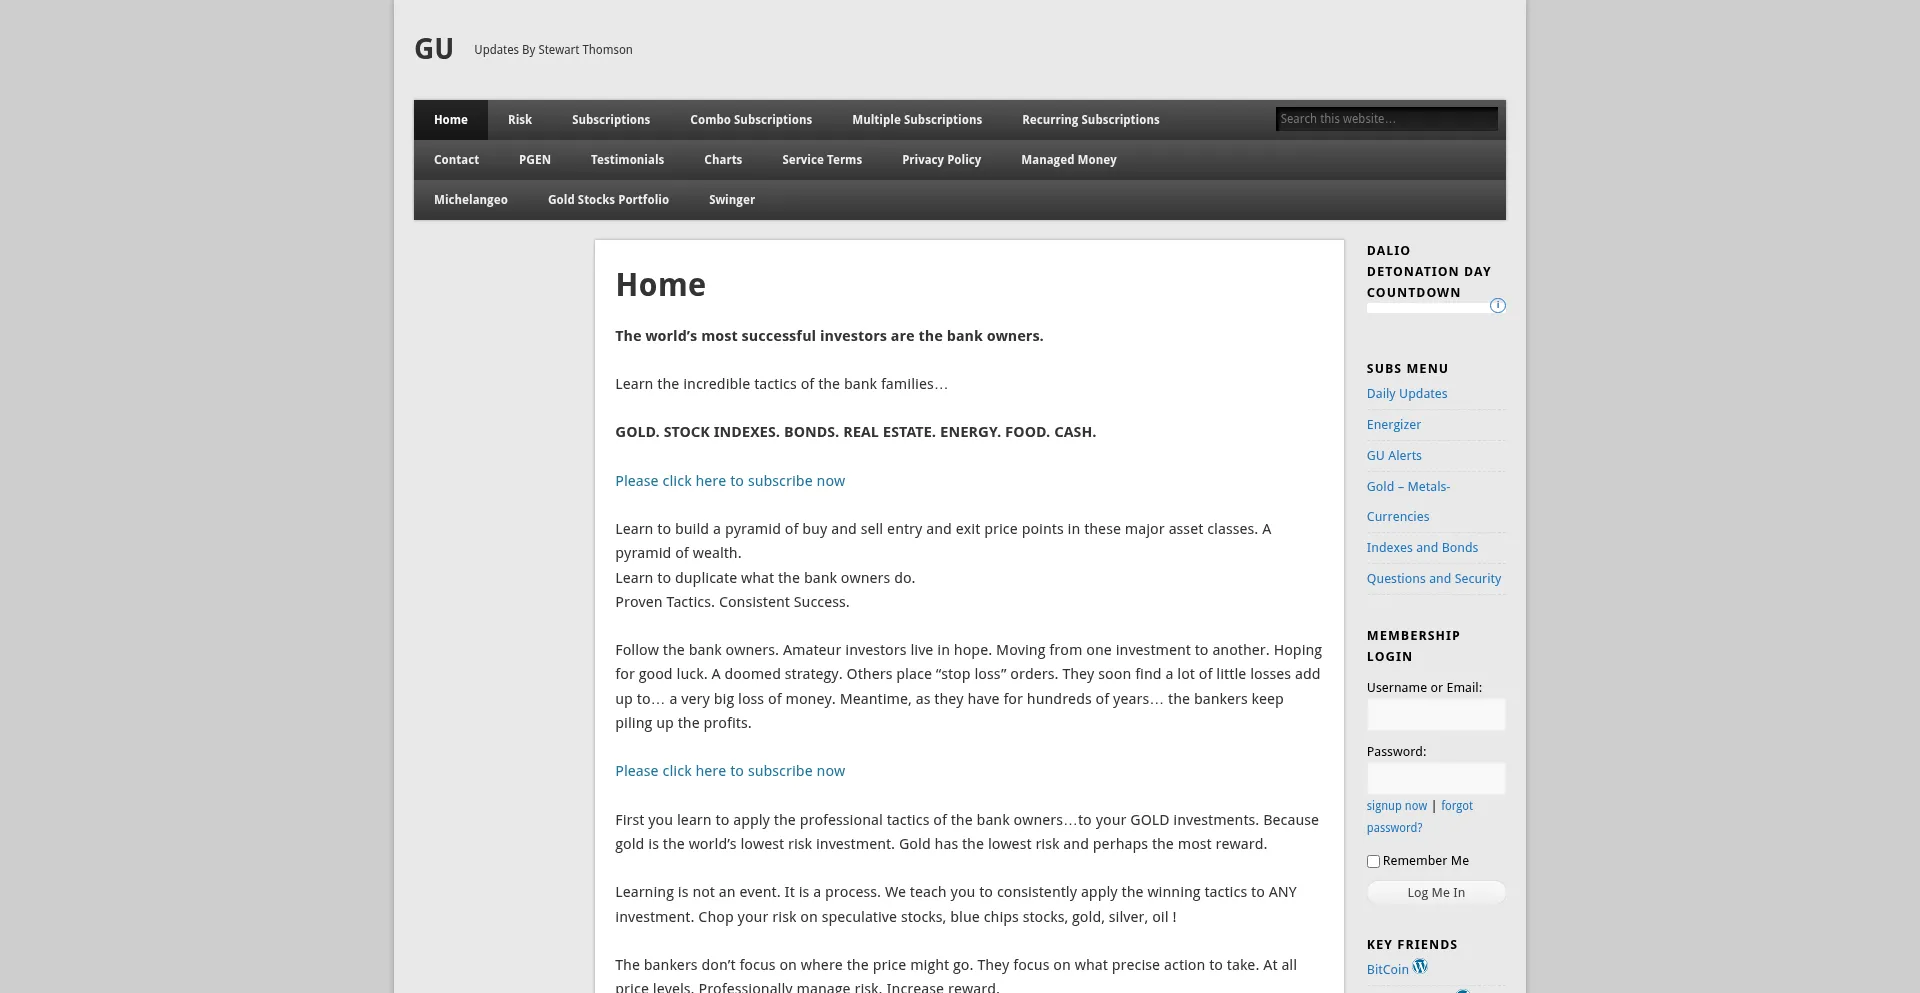The height and width of the screenshot is (993, 1920).
Task: Click the first subscribe now link
Action: (729, 481)
